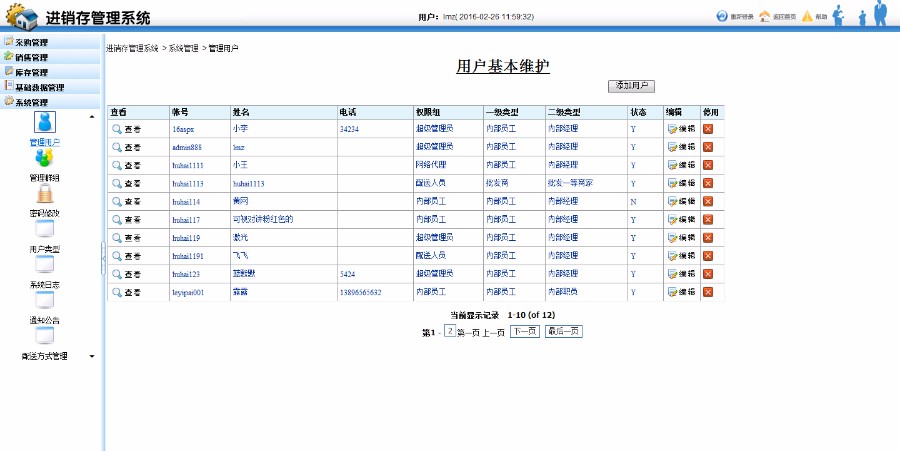The height and width of the screenshot is (451, 900).
Task: Edit user huhai114 via edit icon
Action: [x=672, y=201]
